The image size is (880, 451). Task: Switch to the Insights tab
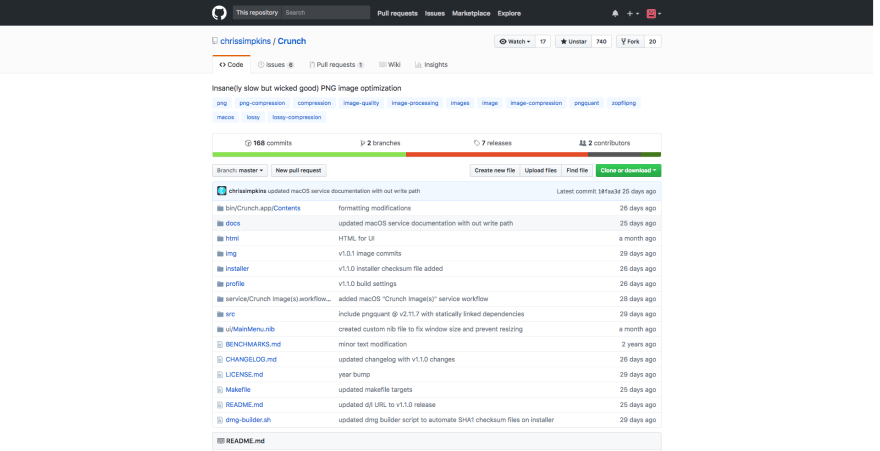click(431, 65)
